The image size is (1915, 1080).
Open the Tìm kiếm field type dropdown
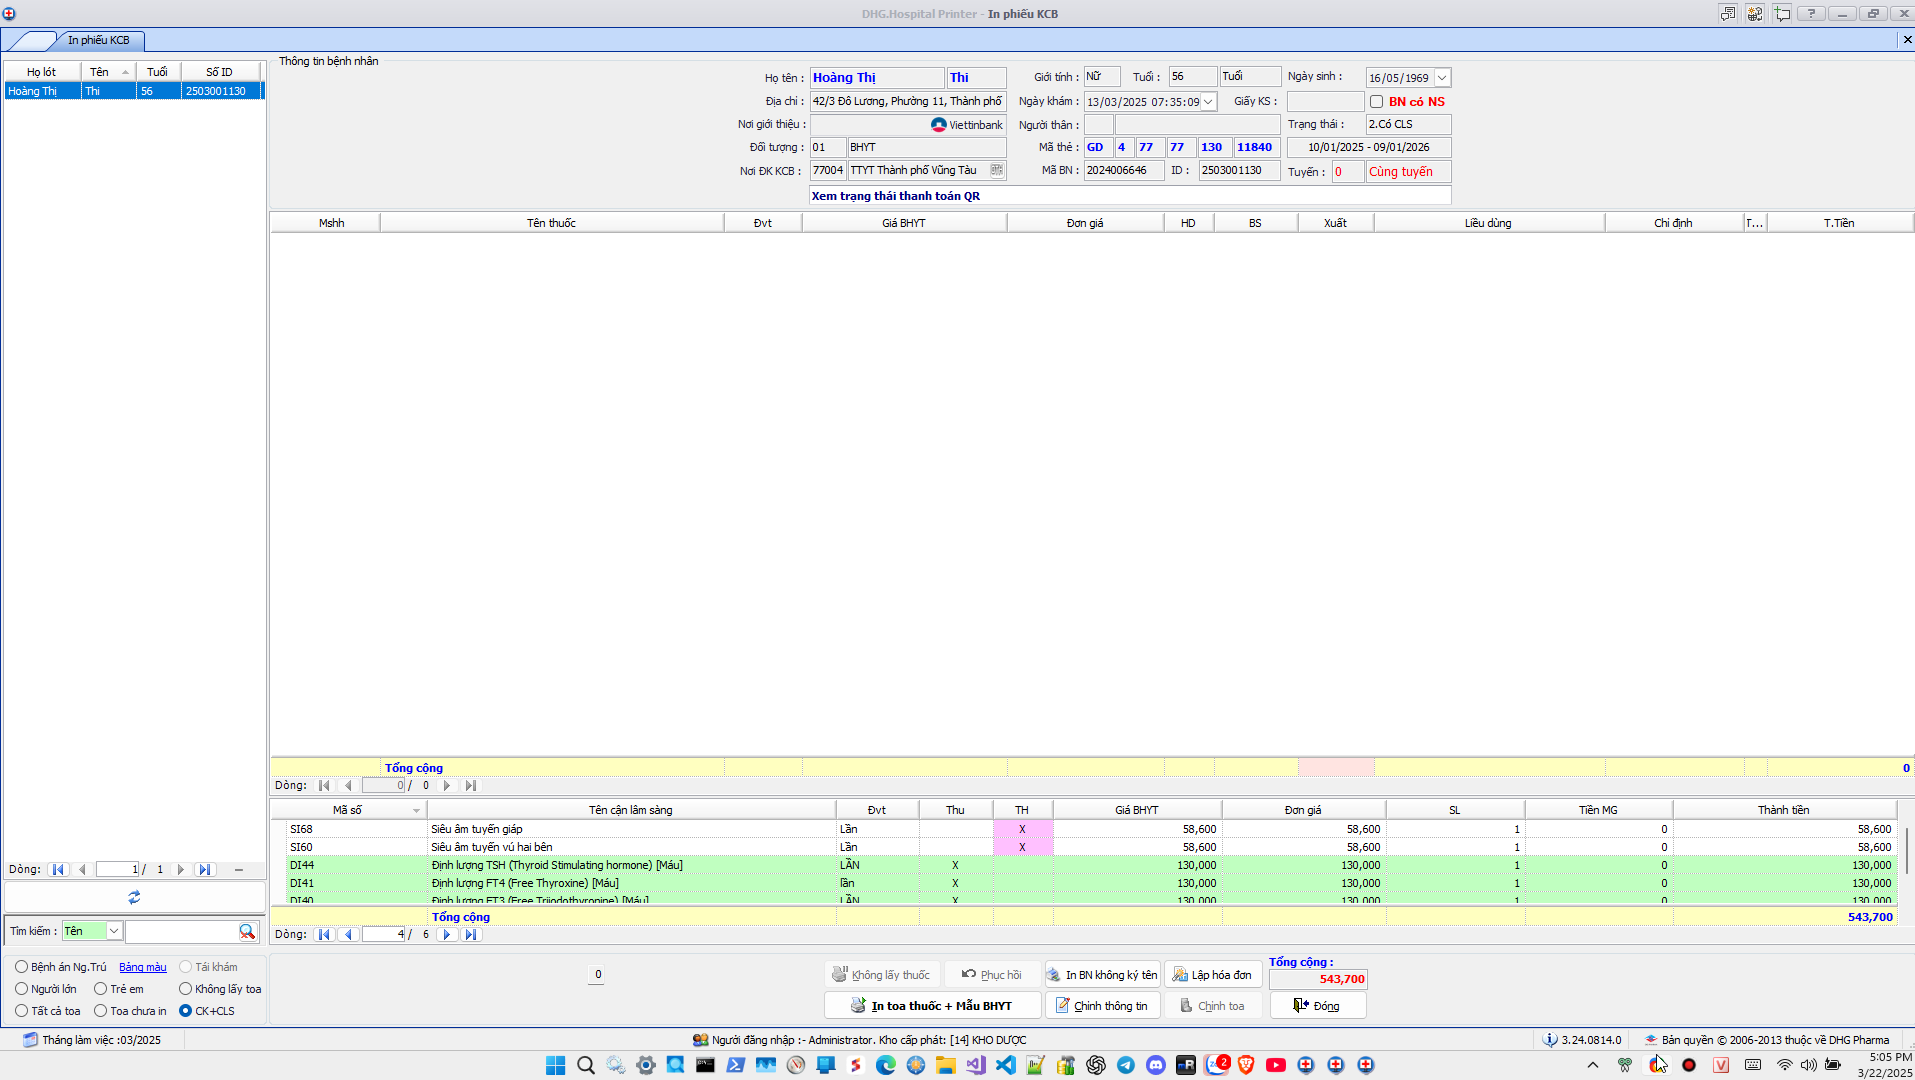tap(114, 931)
